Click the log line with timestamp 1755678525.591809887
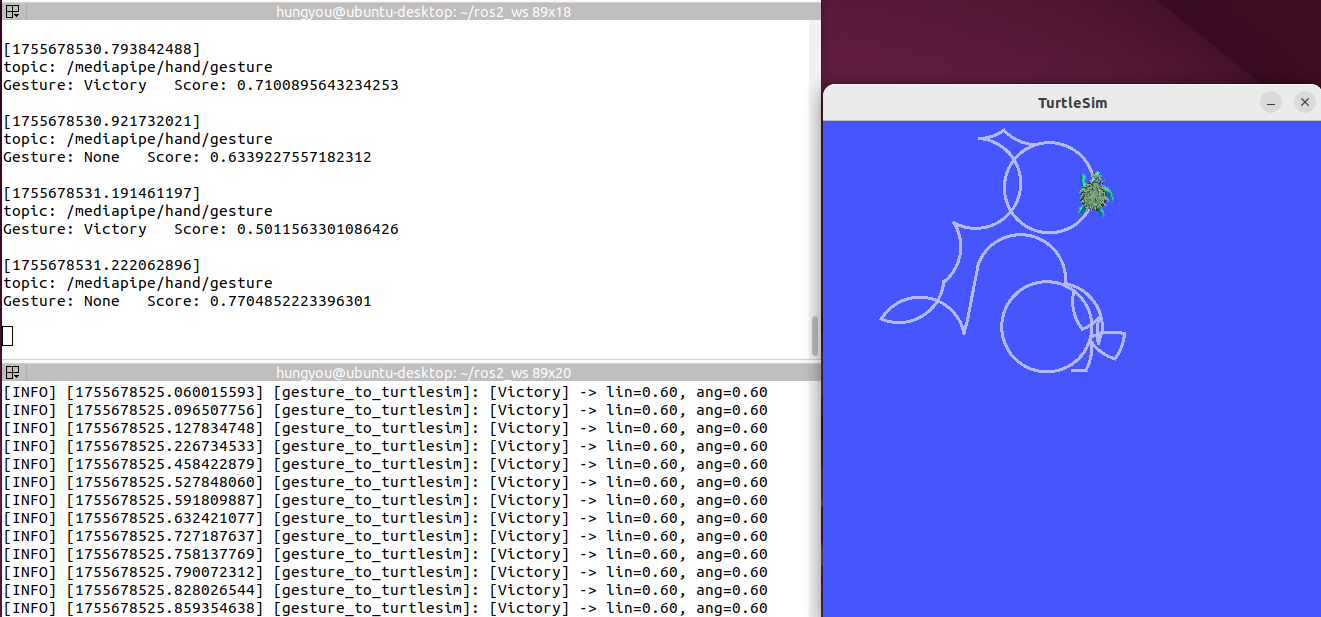Image resolution: width=1321 pixels, height=617 pixels. pos(386,500)
